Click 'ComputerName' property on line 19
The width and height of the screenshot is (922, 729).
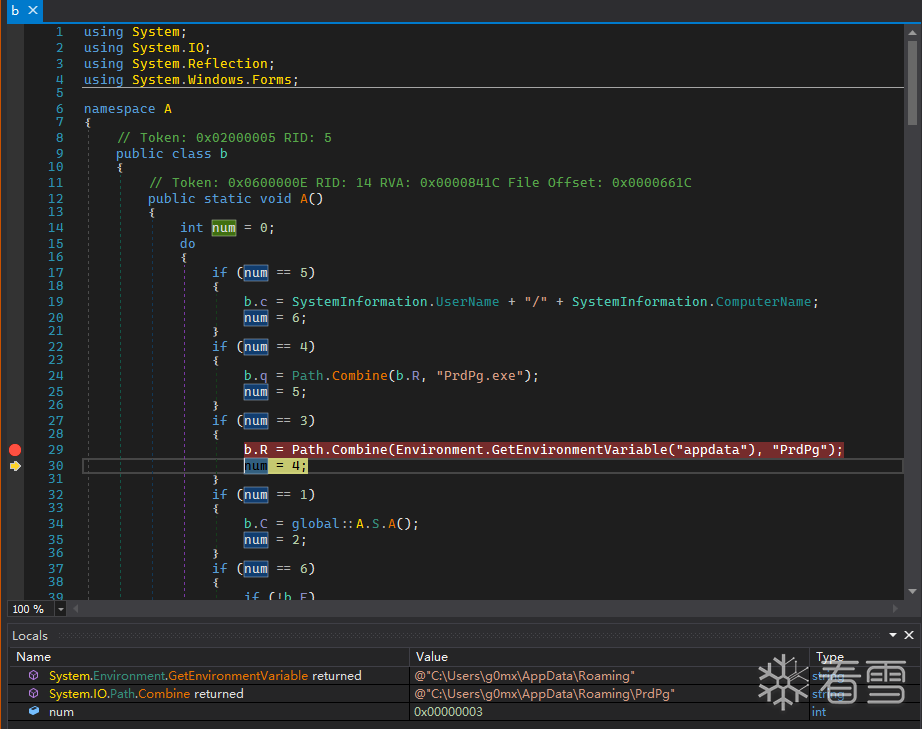tap(763, 302)
